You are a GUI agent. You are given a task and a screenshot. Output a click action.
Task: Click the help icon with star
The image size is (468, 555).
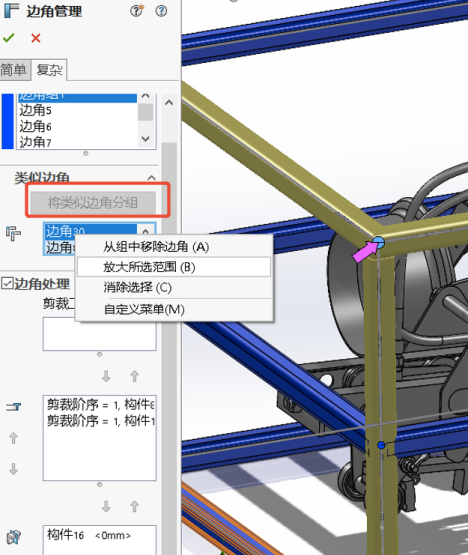point(137,11)
